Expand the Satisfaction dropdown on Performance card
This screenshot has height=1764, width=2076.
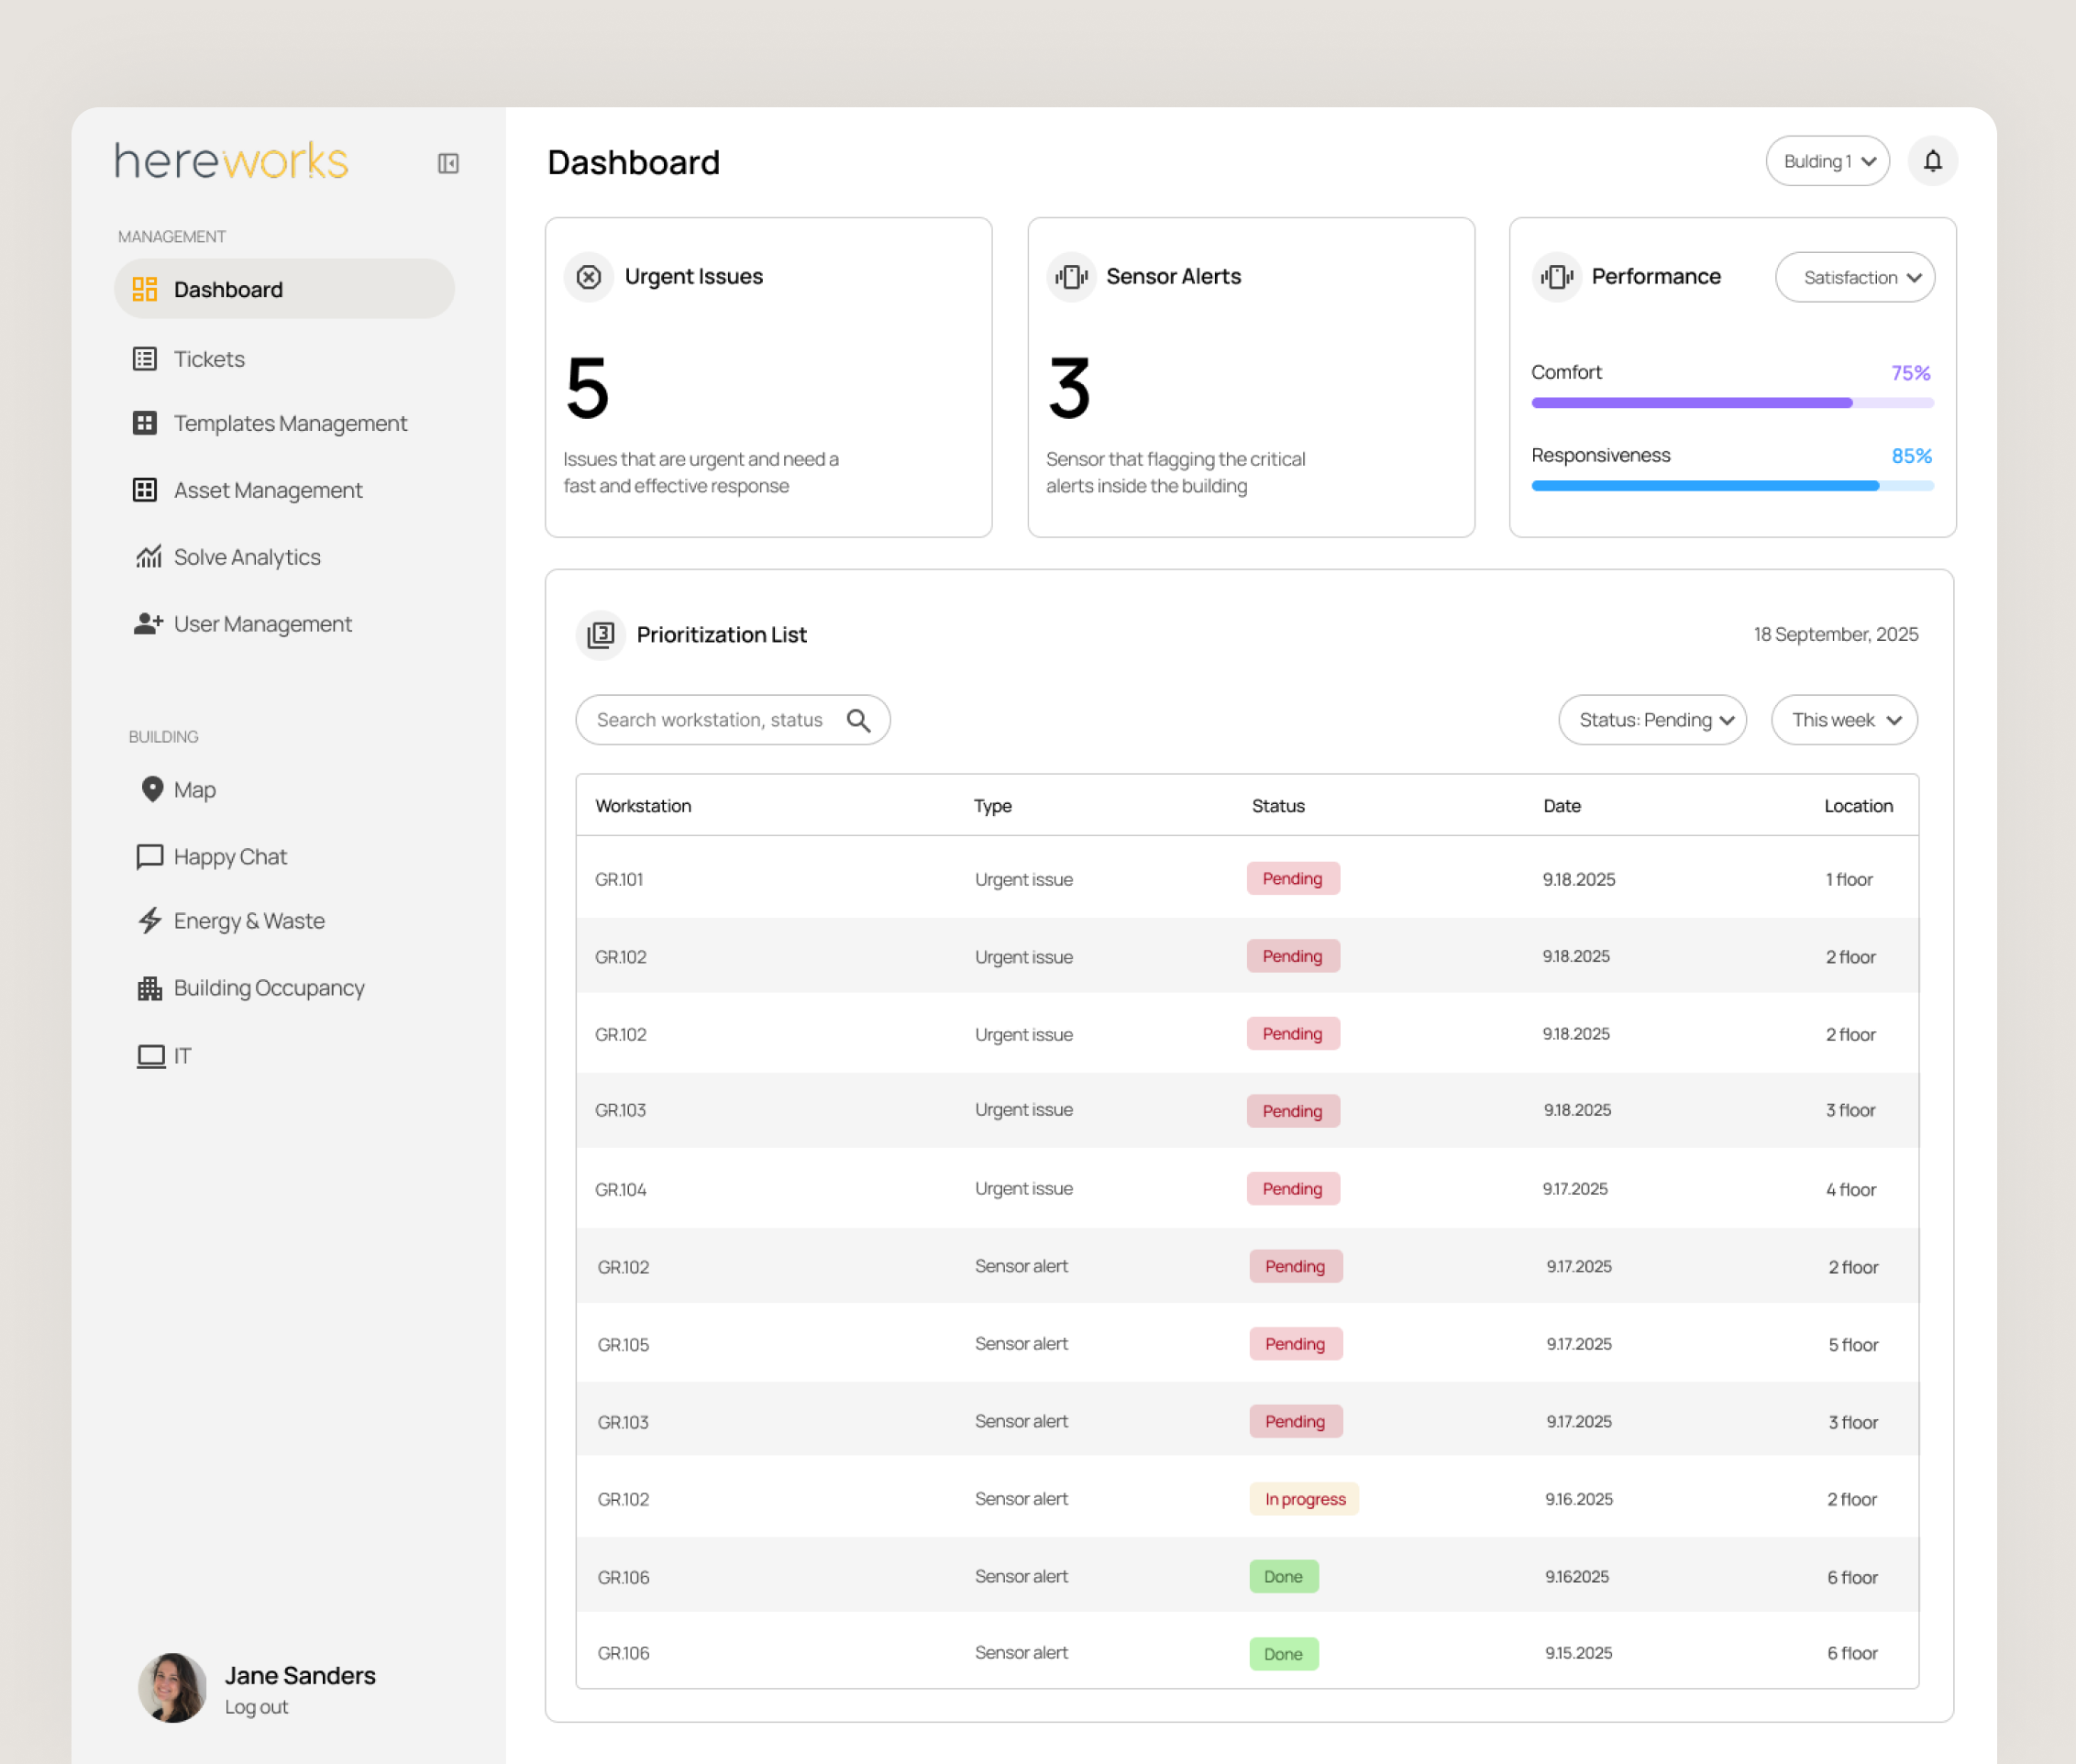(x=1854, y=277)
